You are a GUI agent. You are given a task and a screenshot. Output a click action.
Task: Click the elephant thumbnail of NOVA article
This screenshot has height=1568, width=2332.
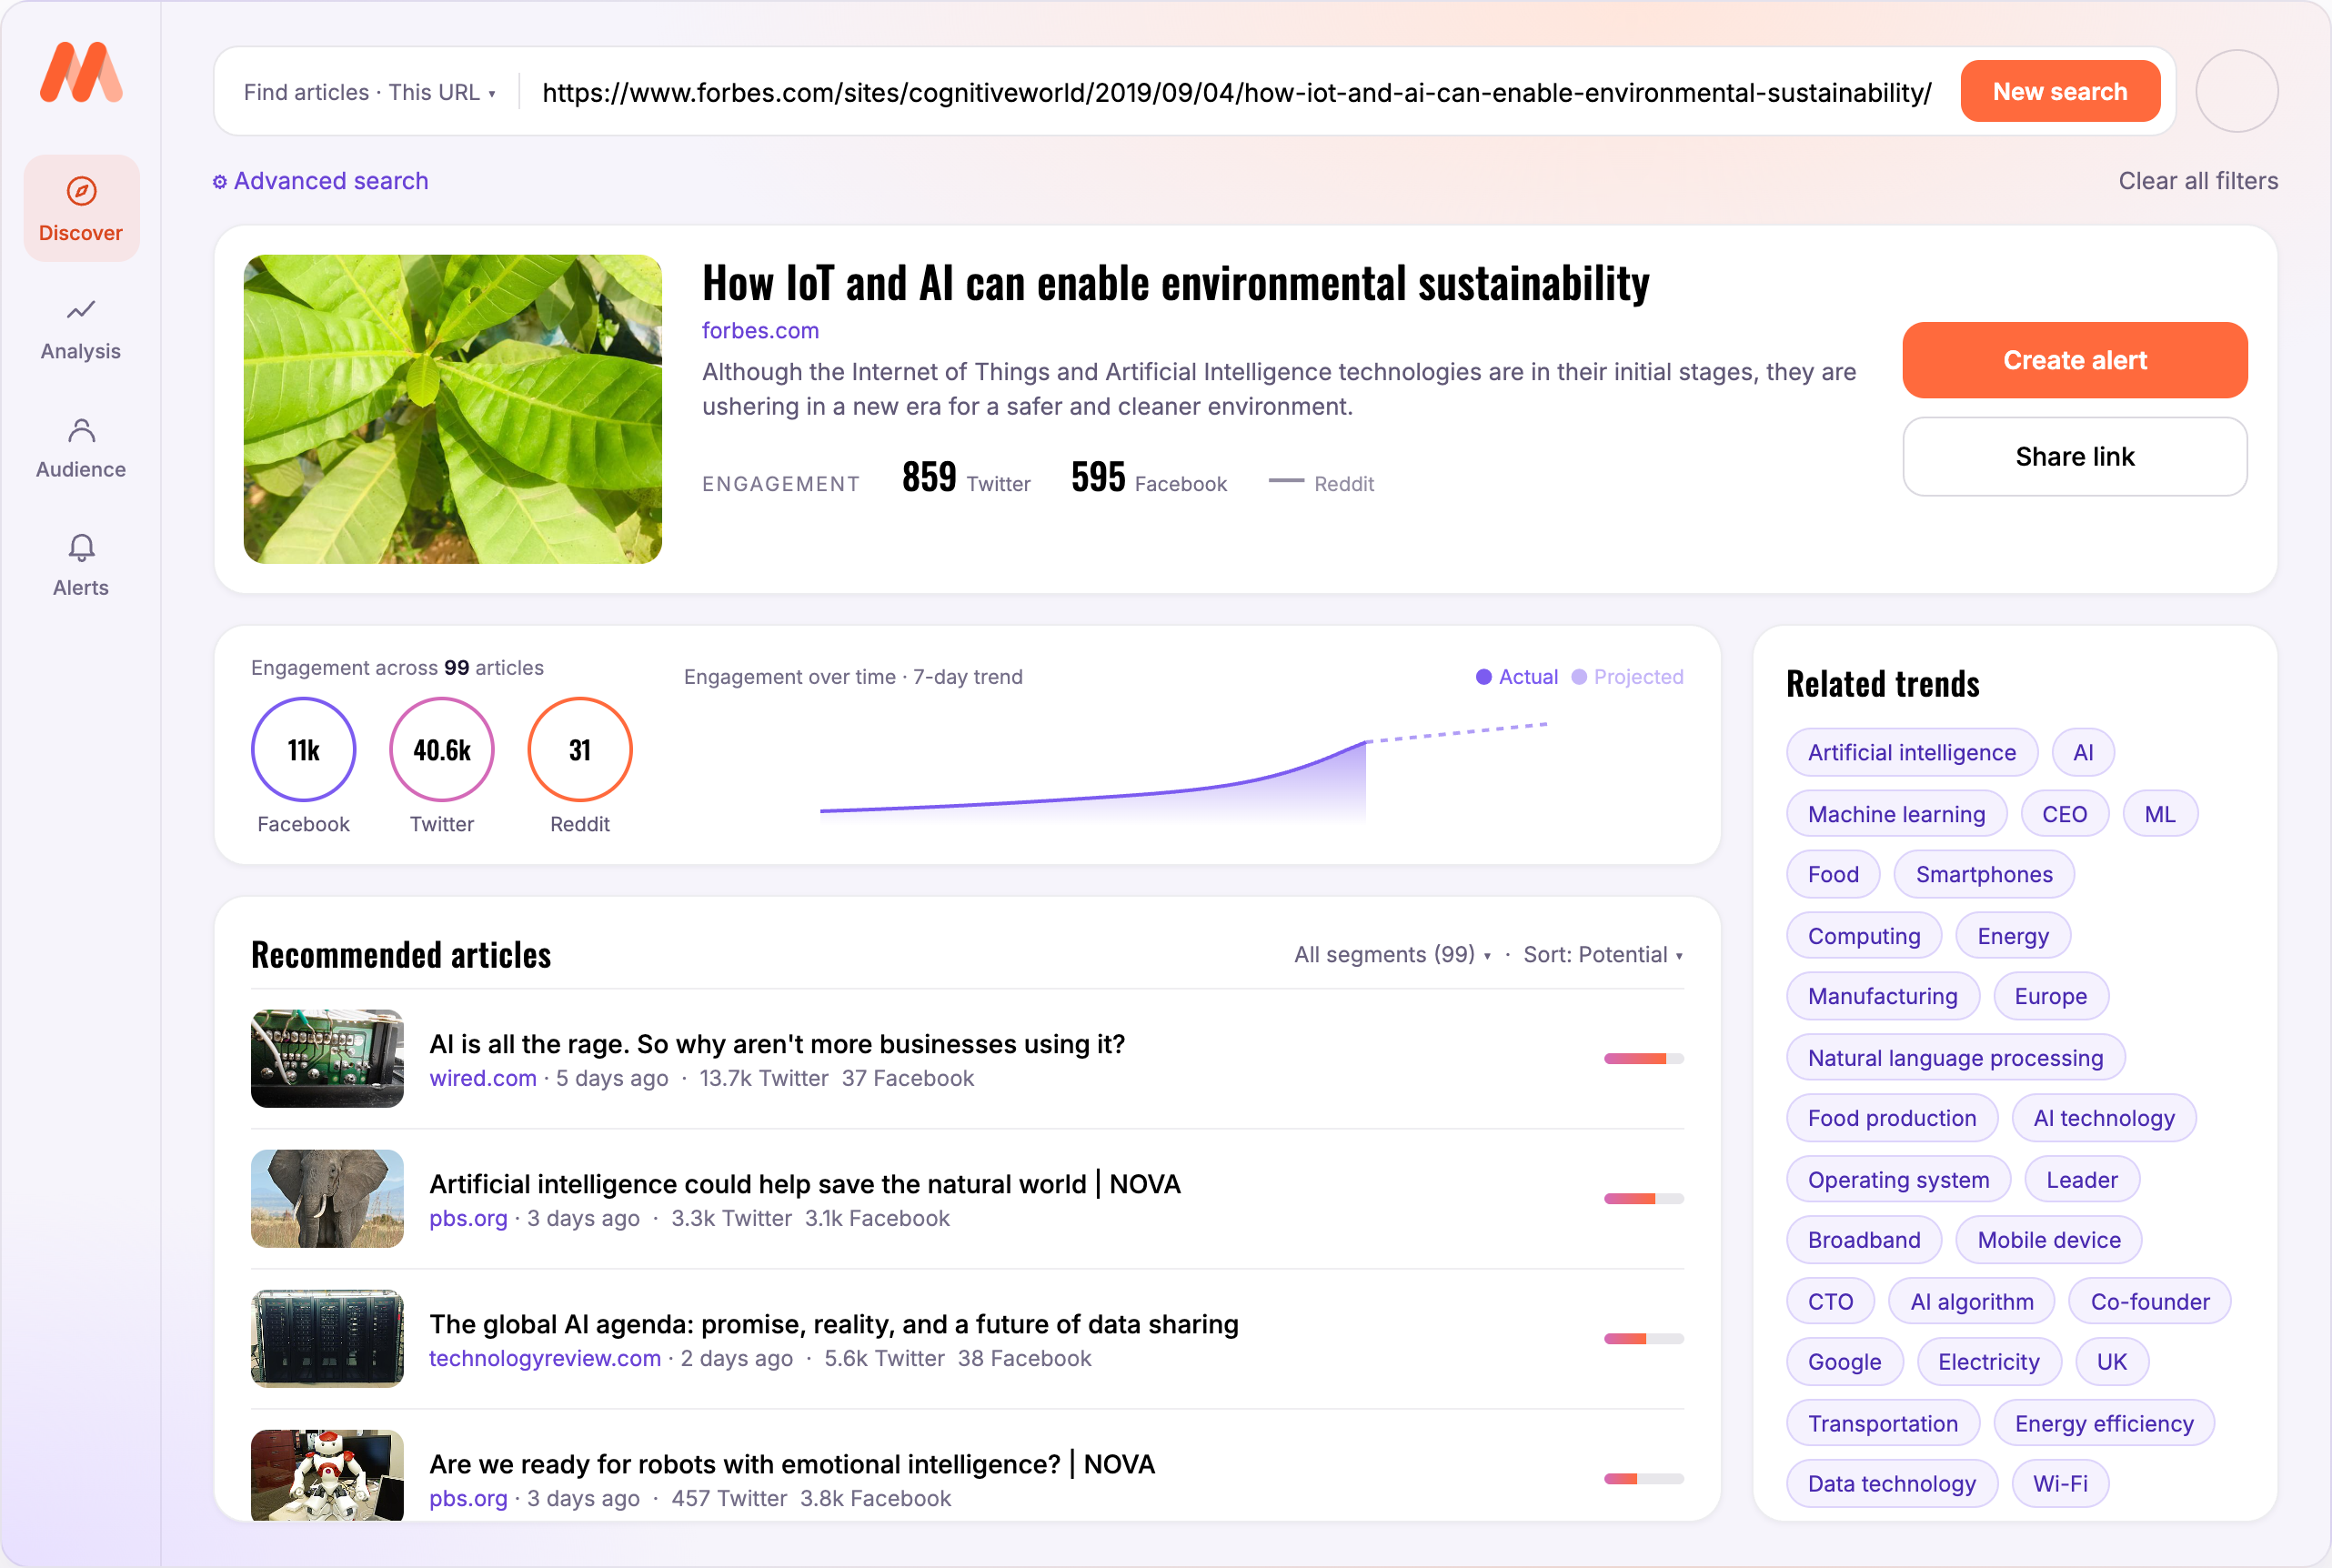tap(327, 1198)
